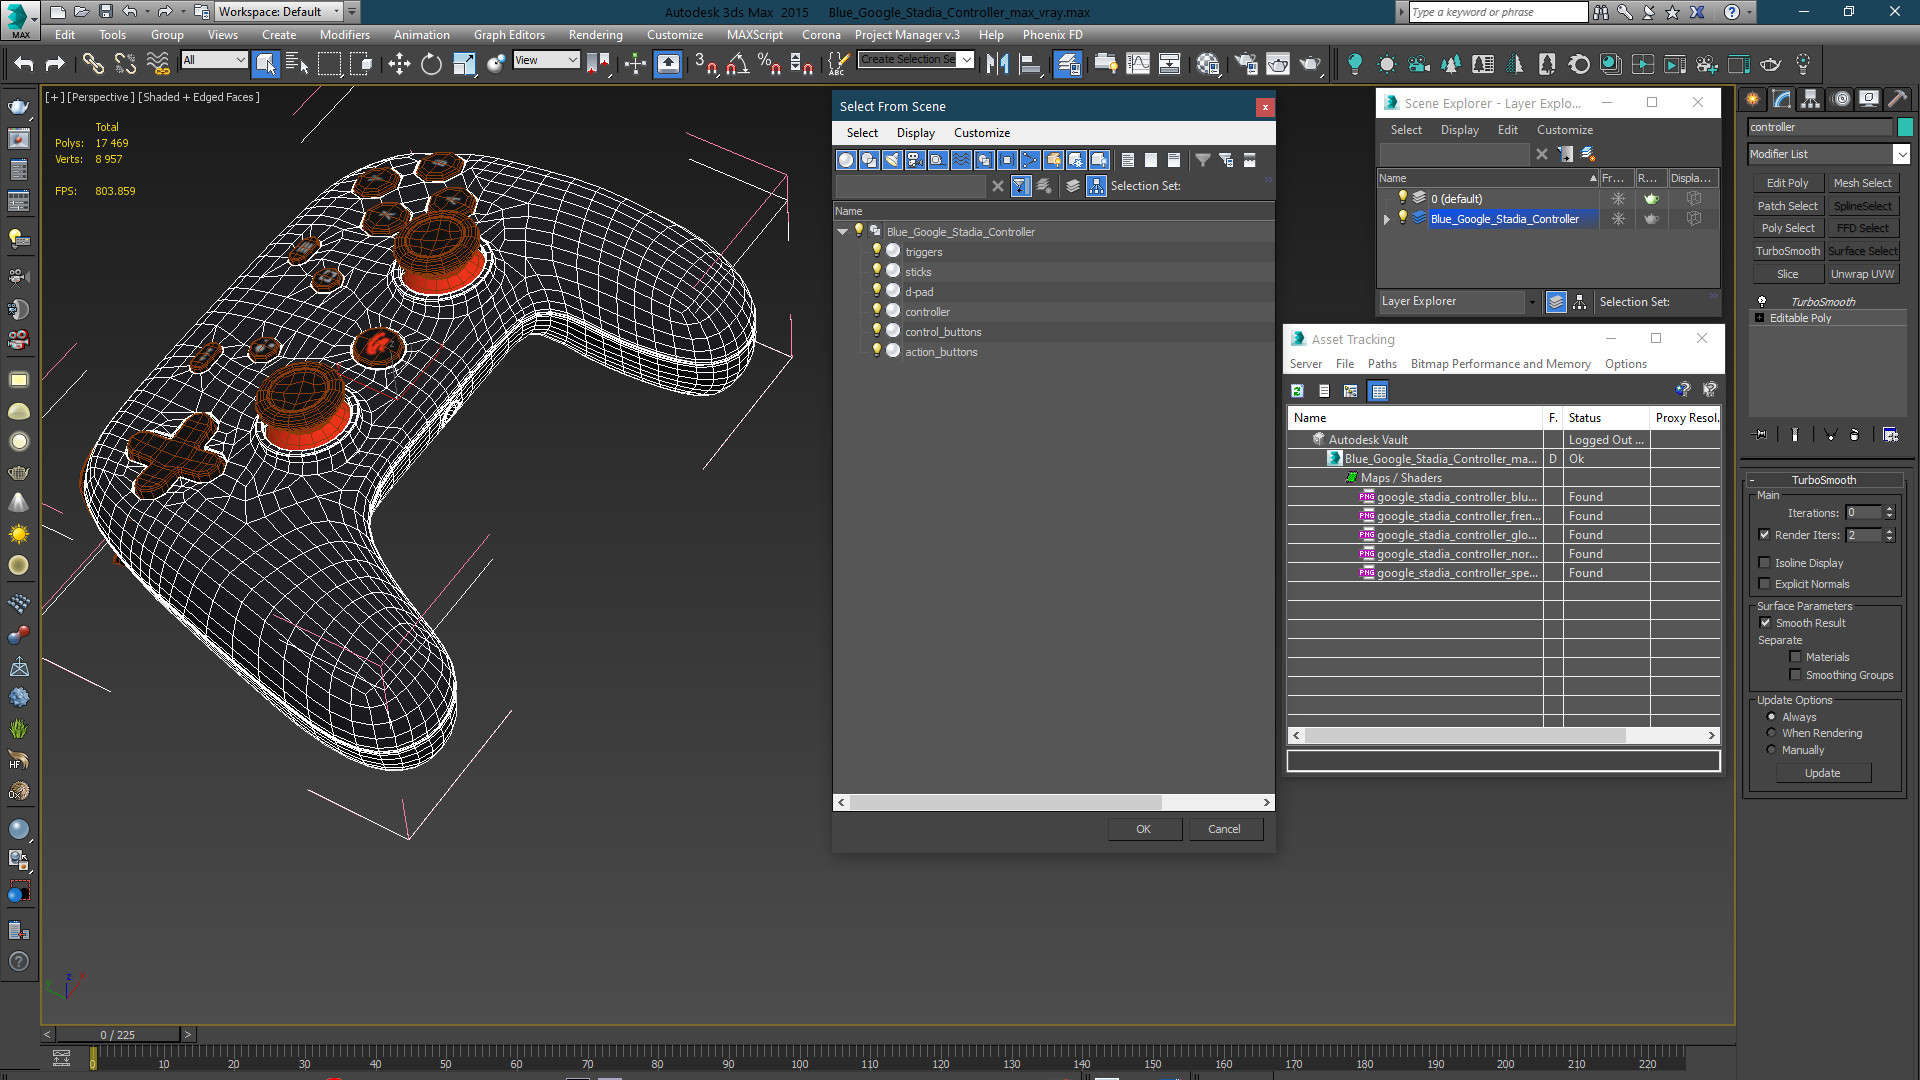Viewport: 1920px width, 1080px height.
Task: Open the Mirror tool
Action: 997,64
